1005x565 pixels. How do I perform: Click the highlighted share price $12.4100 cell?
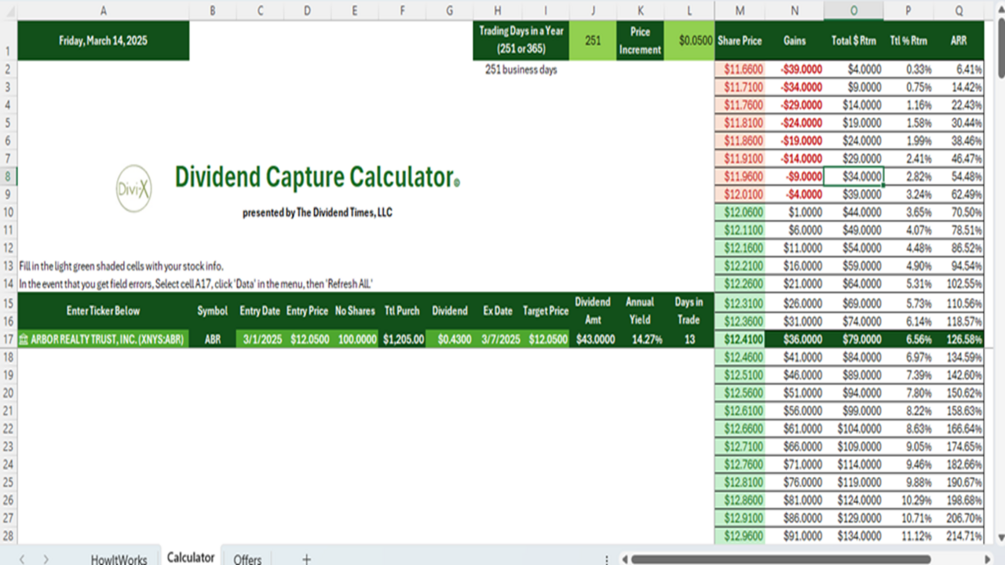coord(740,340)
